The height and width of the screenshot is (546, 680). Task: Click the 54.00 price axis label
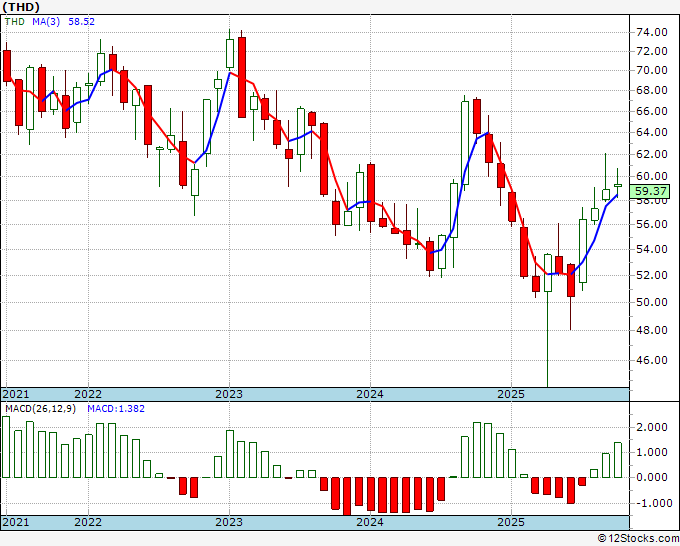652,249
